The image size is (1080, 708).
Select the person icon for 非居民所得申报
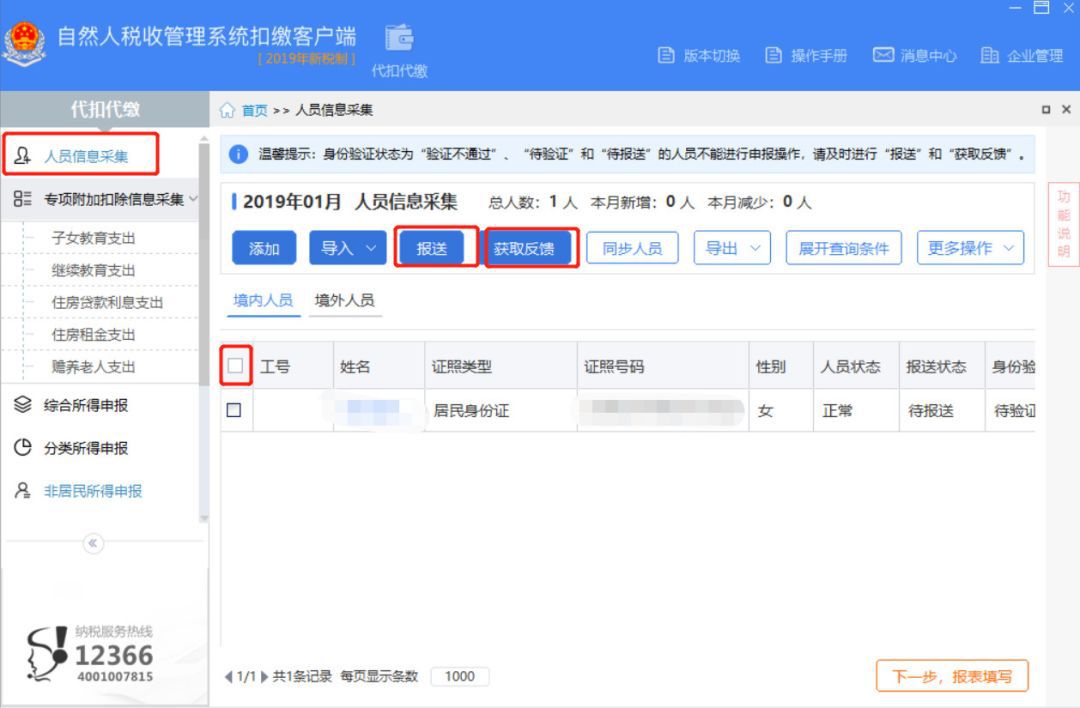tap(22, 490)
